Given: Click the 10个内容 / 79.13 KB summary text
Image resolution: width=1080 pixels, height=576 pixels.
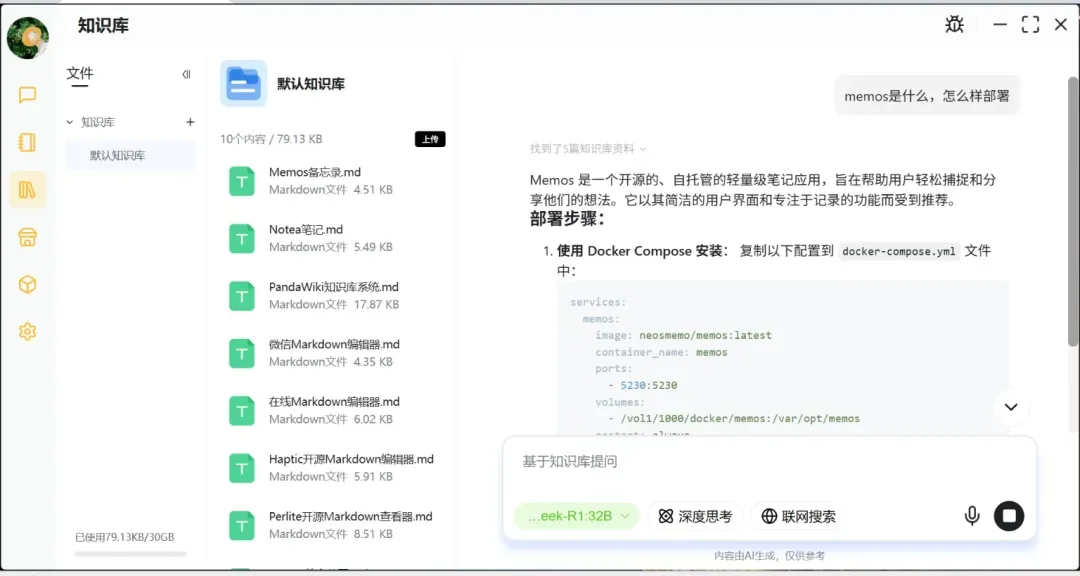Looking at the screenshot, I should tap(271, 139).
